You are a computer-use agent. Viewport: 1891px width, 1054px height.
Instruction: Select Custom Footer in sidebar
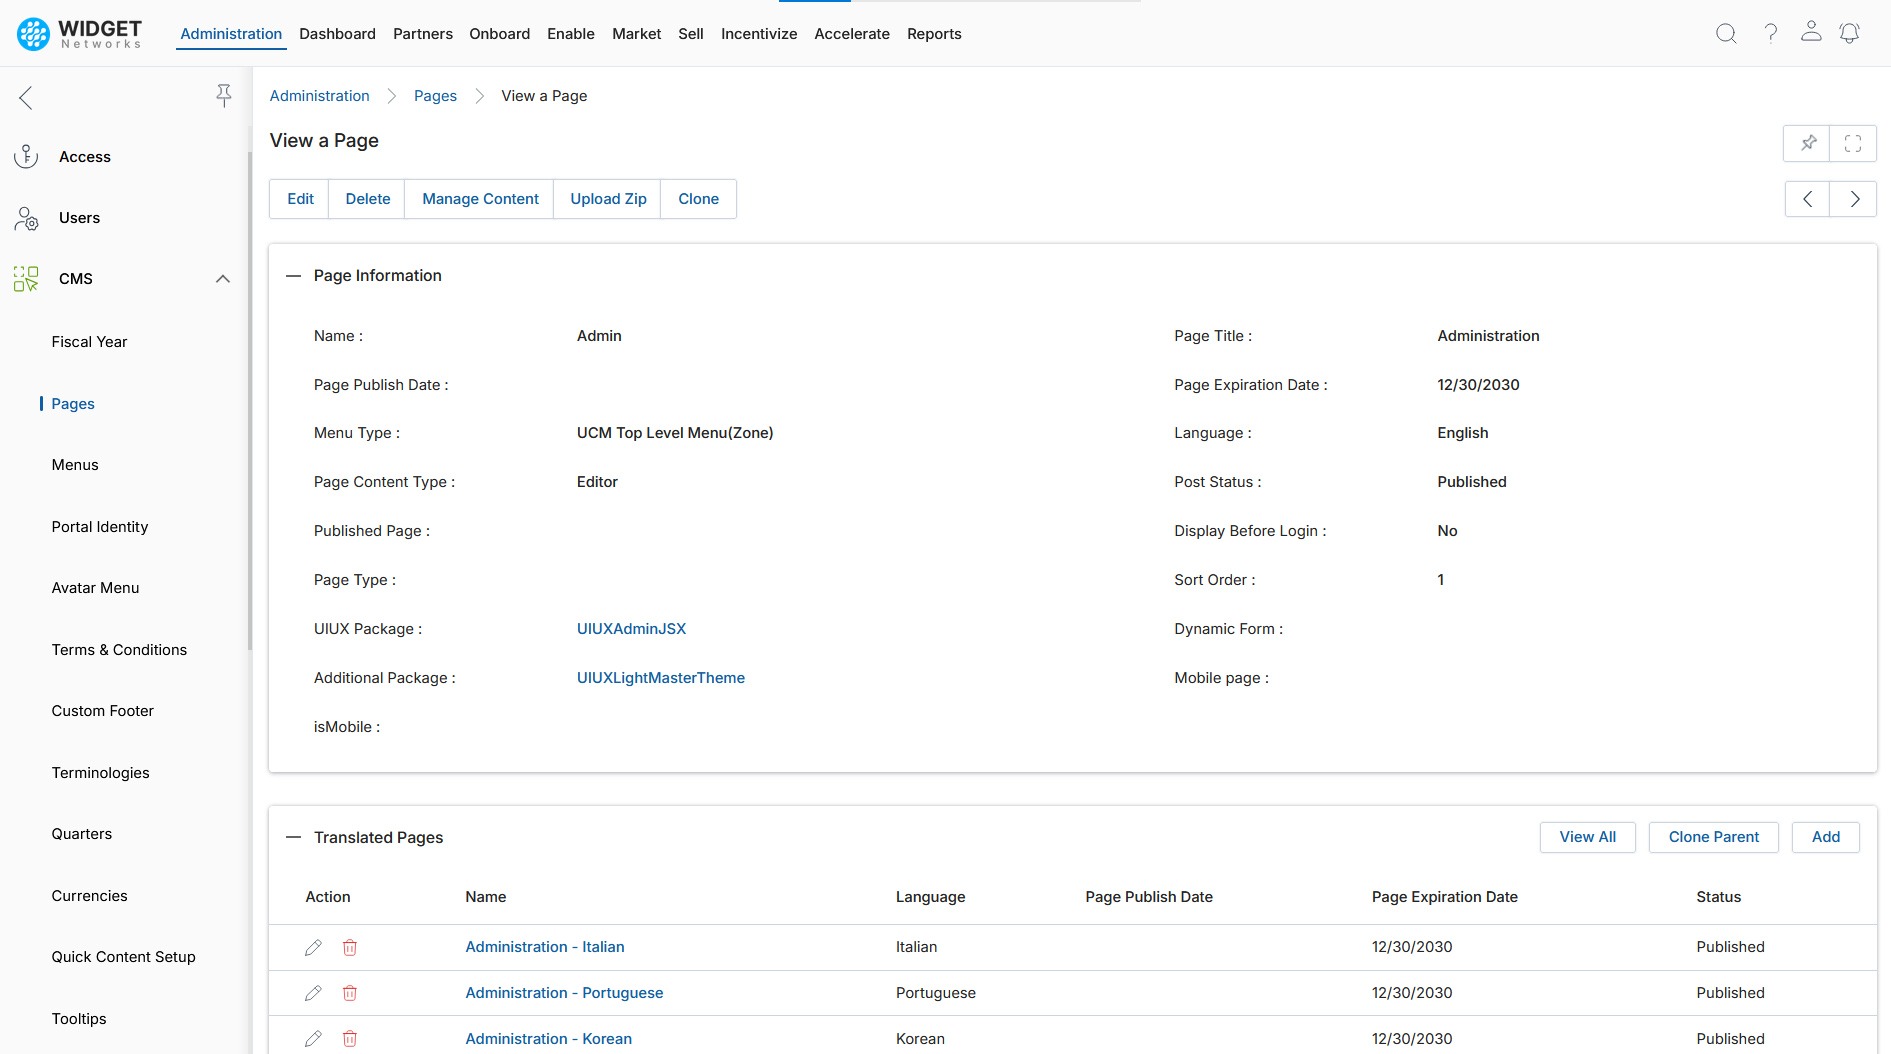coord(102,711)
